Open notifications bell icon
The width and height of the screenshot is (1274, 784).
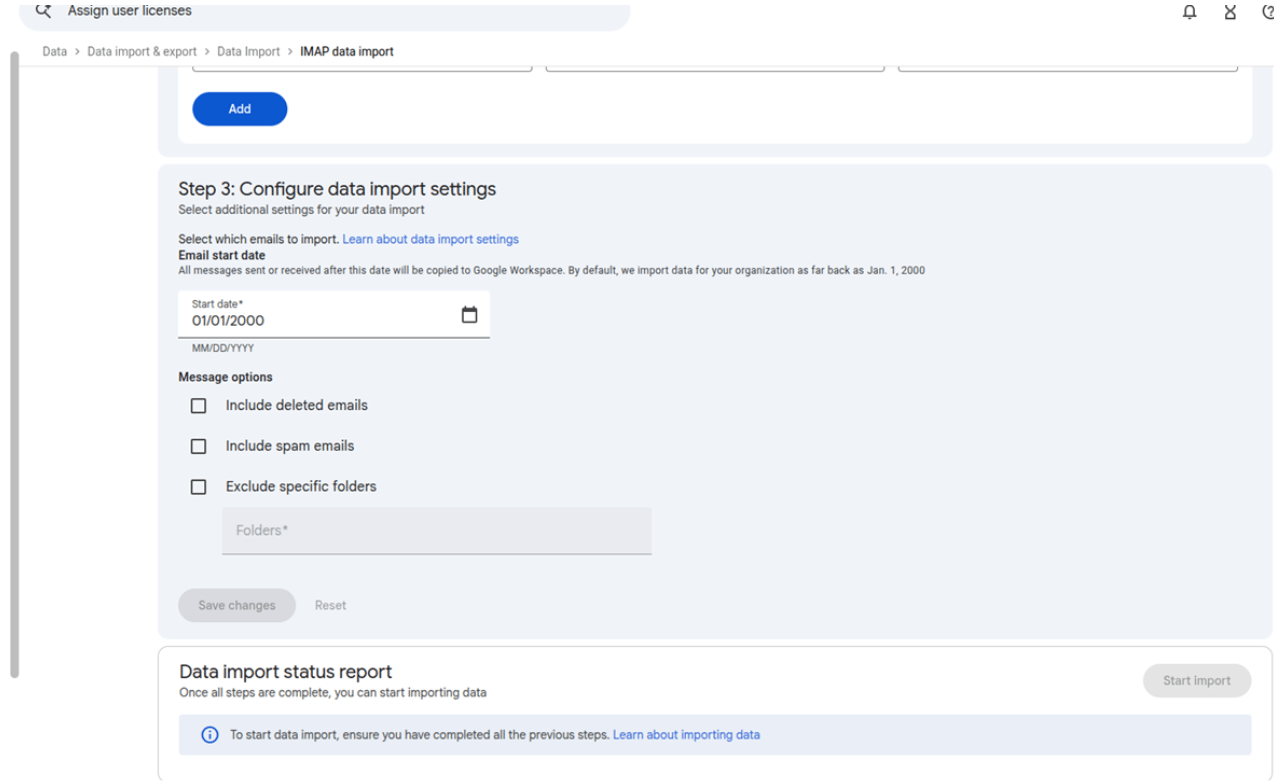point(1189,12)
